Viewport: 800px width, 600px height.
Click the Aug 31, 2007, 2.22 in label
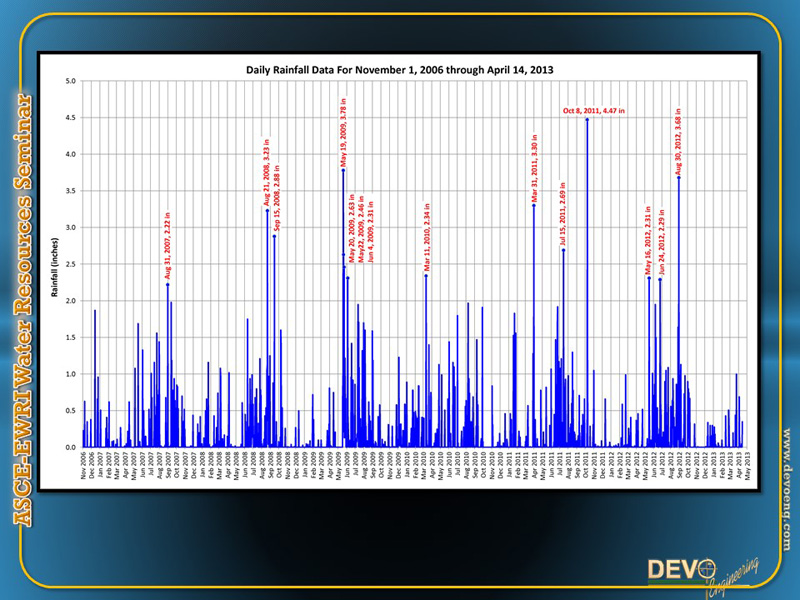click(167, 247)
